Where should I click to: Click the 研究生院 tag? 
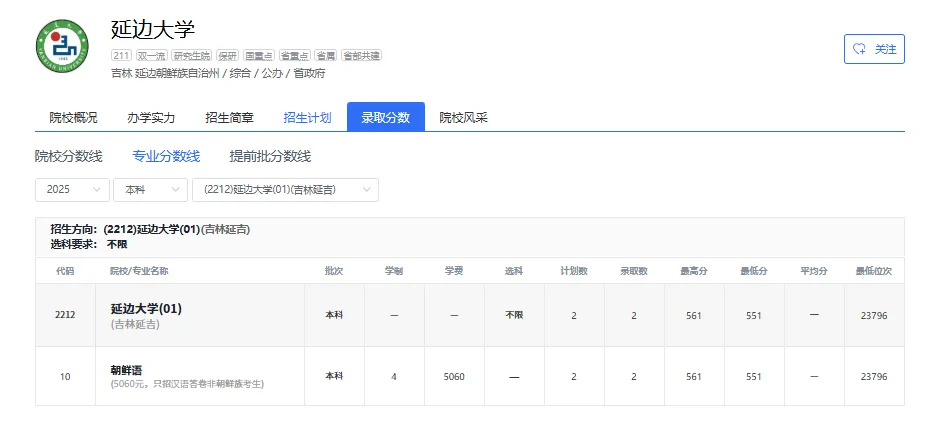tap(192, 55)
